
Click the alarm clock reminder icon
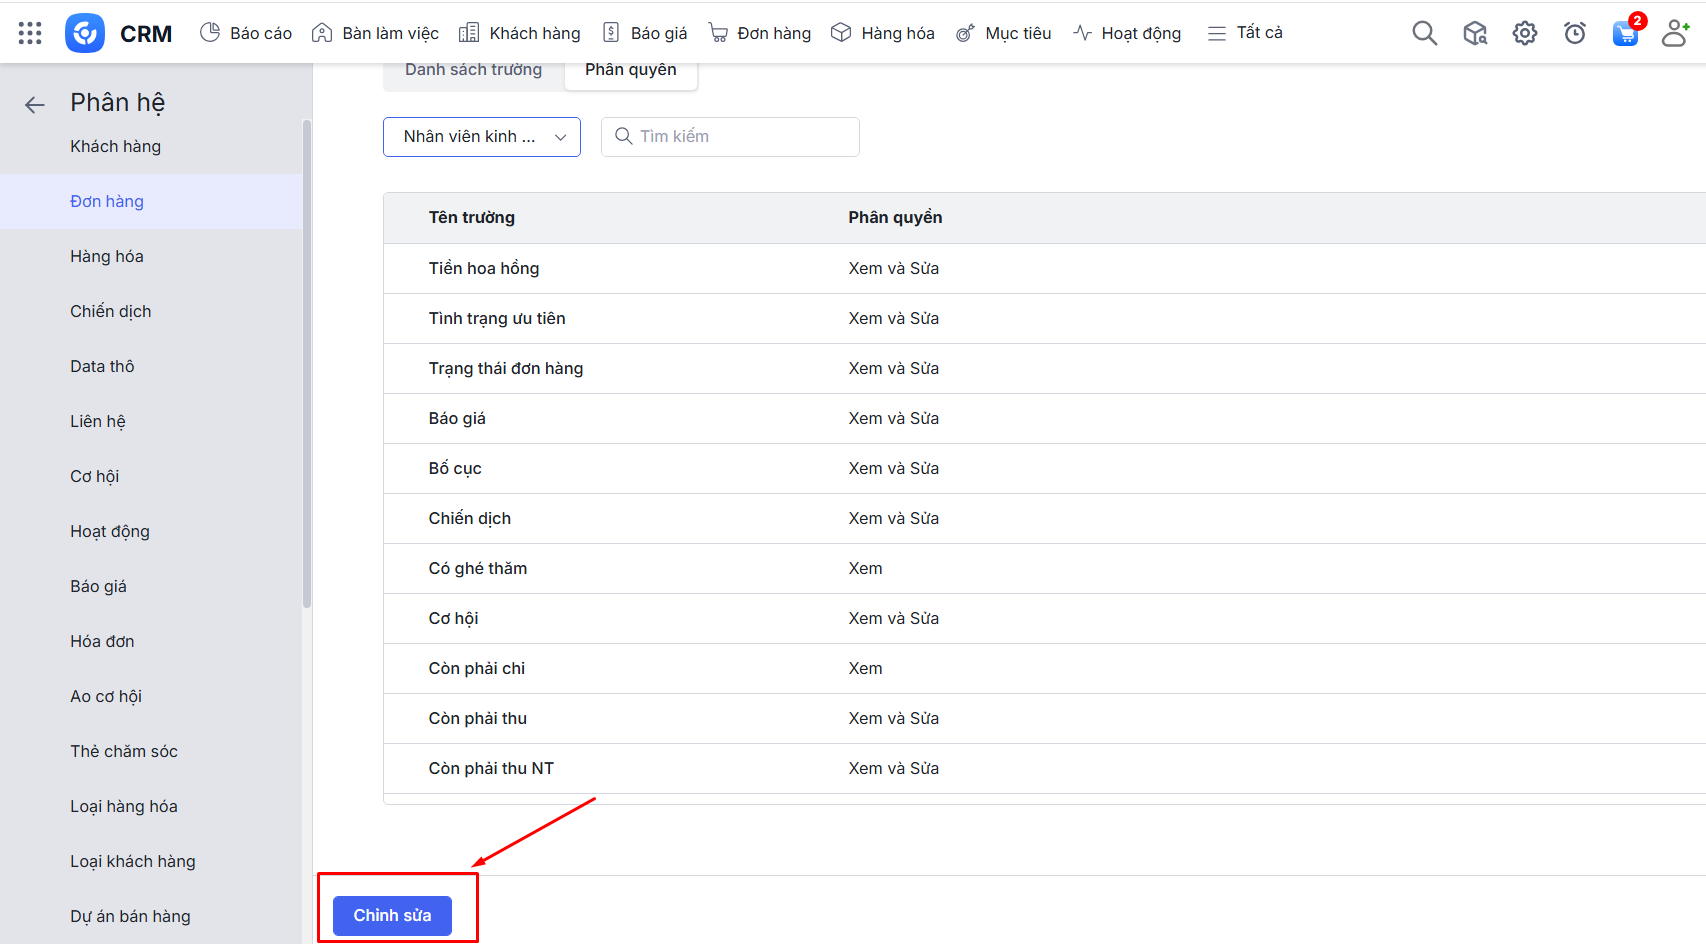coord(1574,33)
